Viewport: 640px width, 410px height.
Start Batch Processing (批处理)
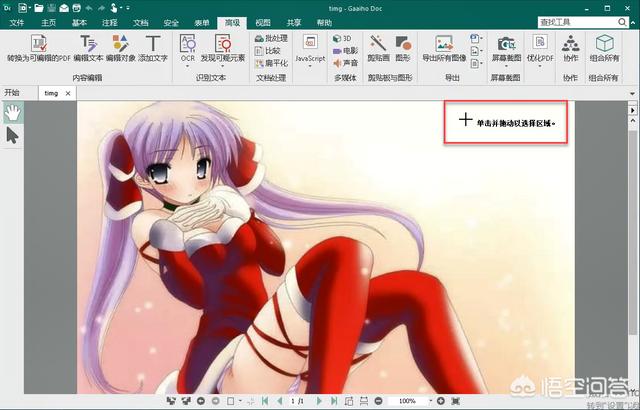pos(271,38)
